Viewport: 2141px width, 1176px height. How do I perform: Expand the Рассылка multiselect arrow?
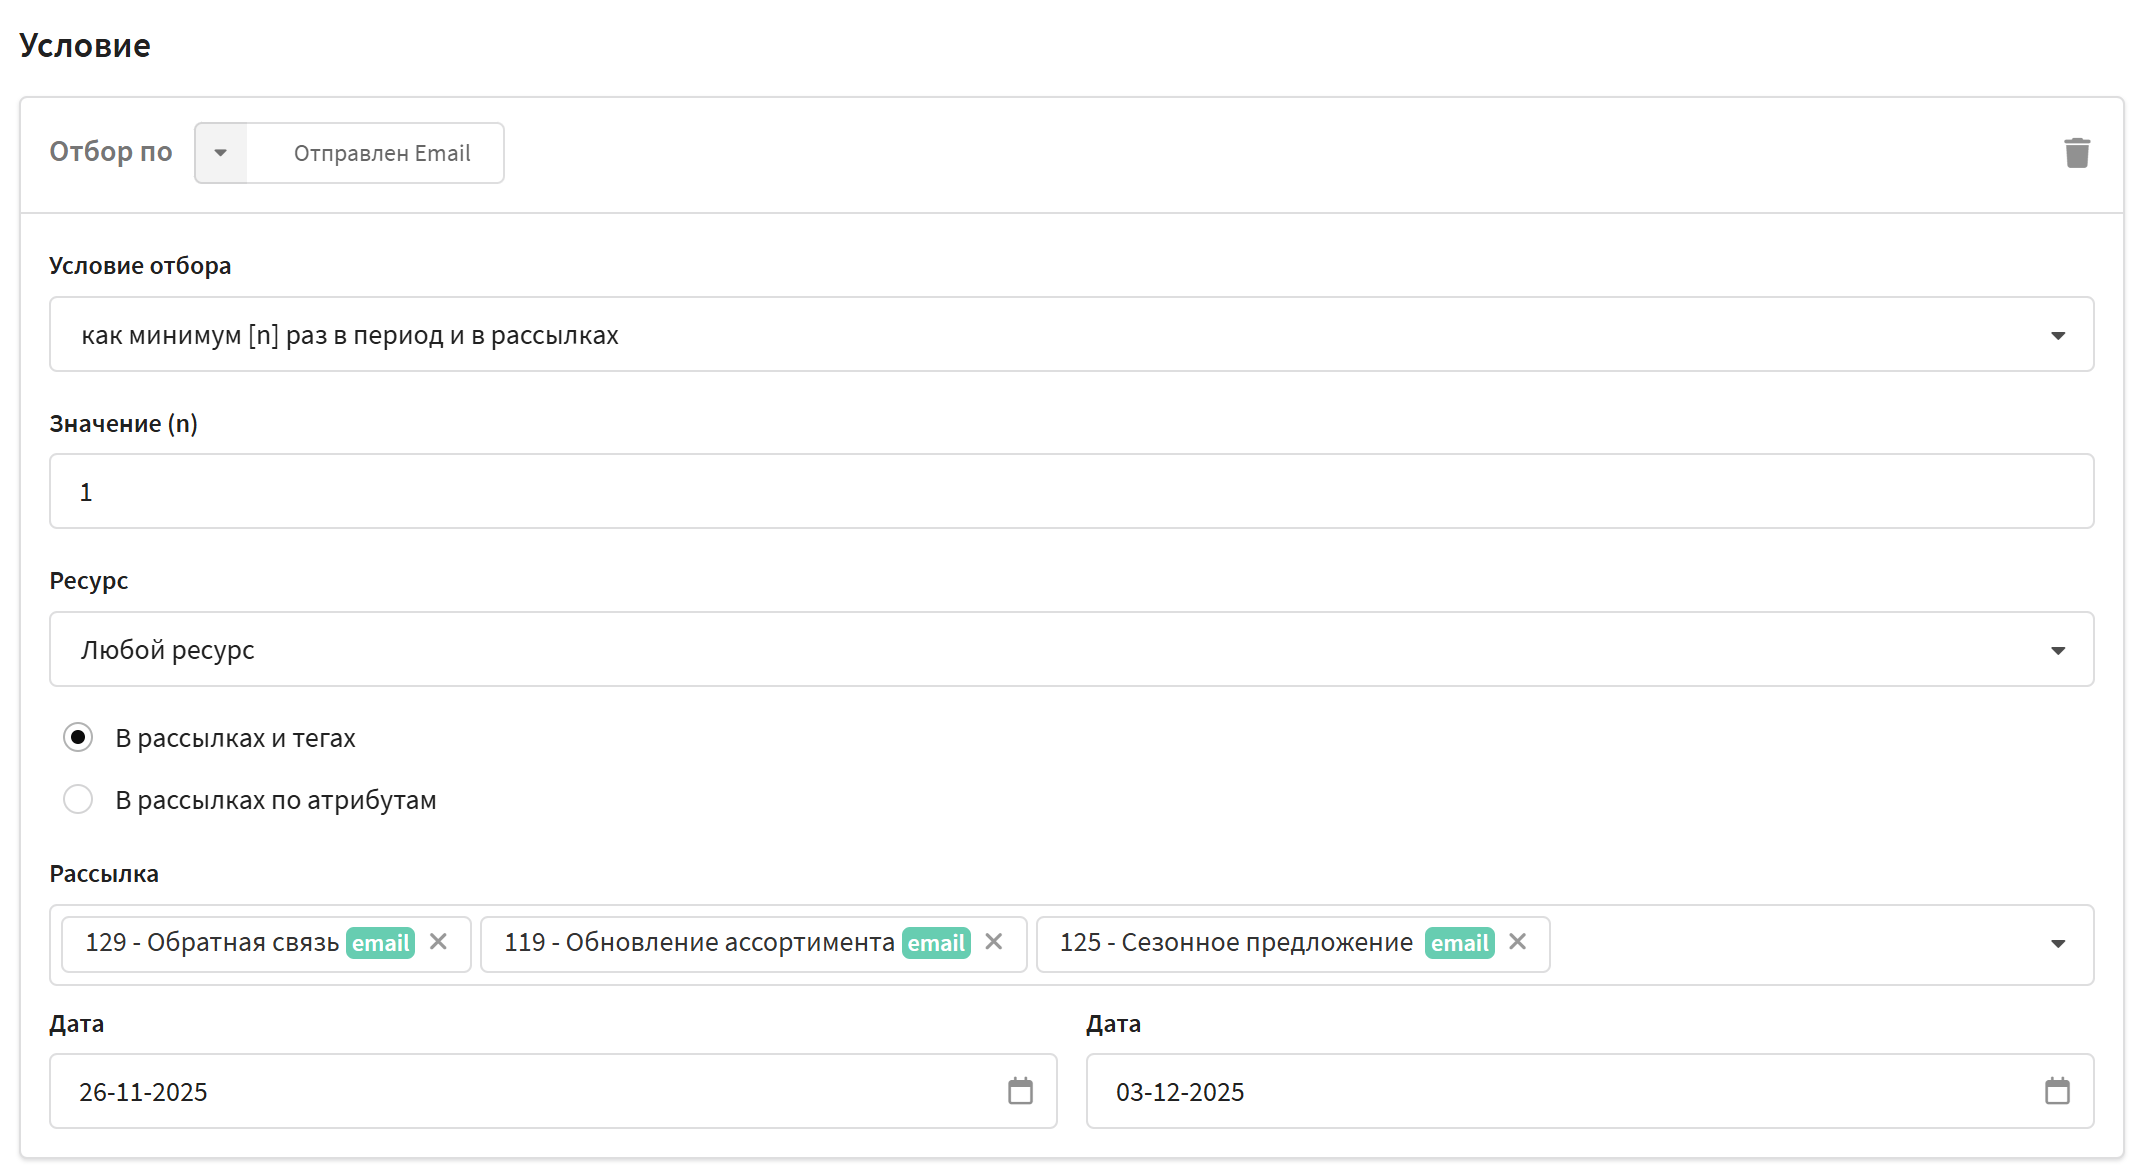coord(2057,944)
